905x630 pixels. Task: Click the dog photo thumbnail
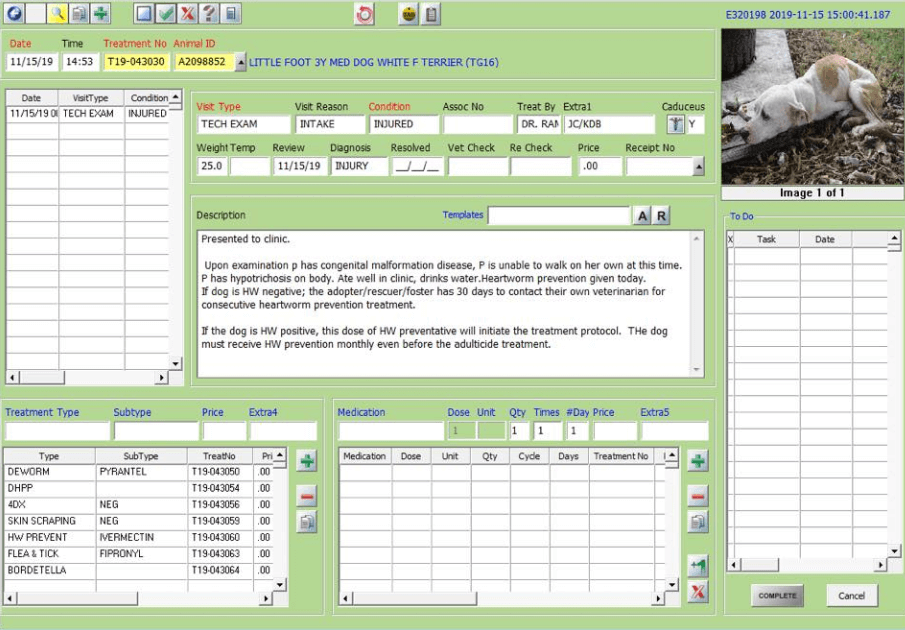811,106
